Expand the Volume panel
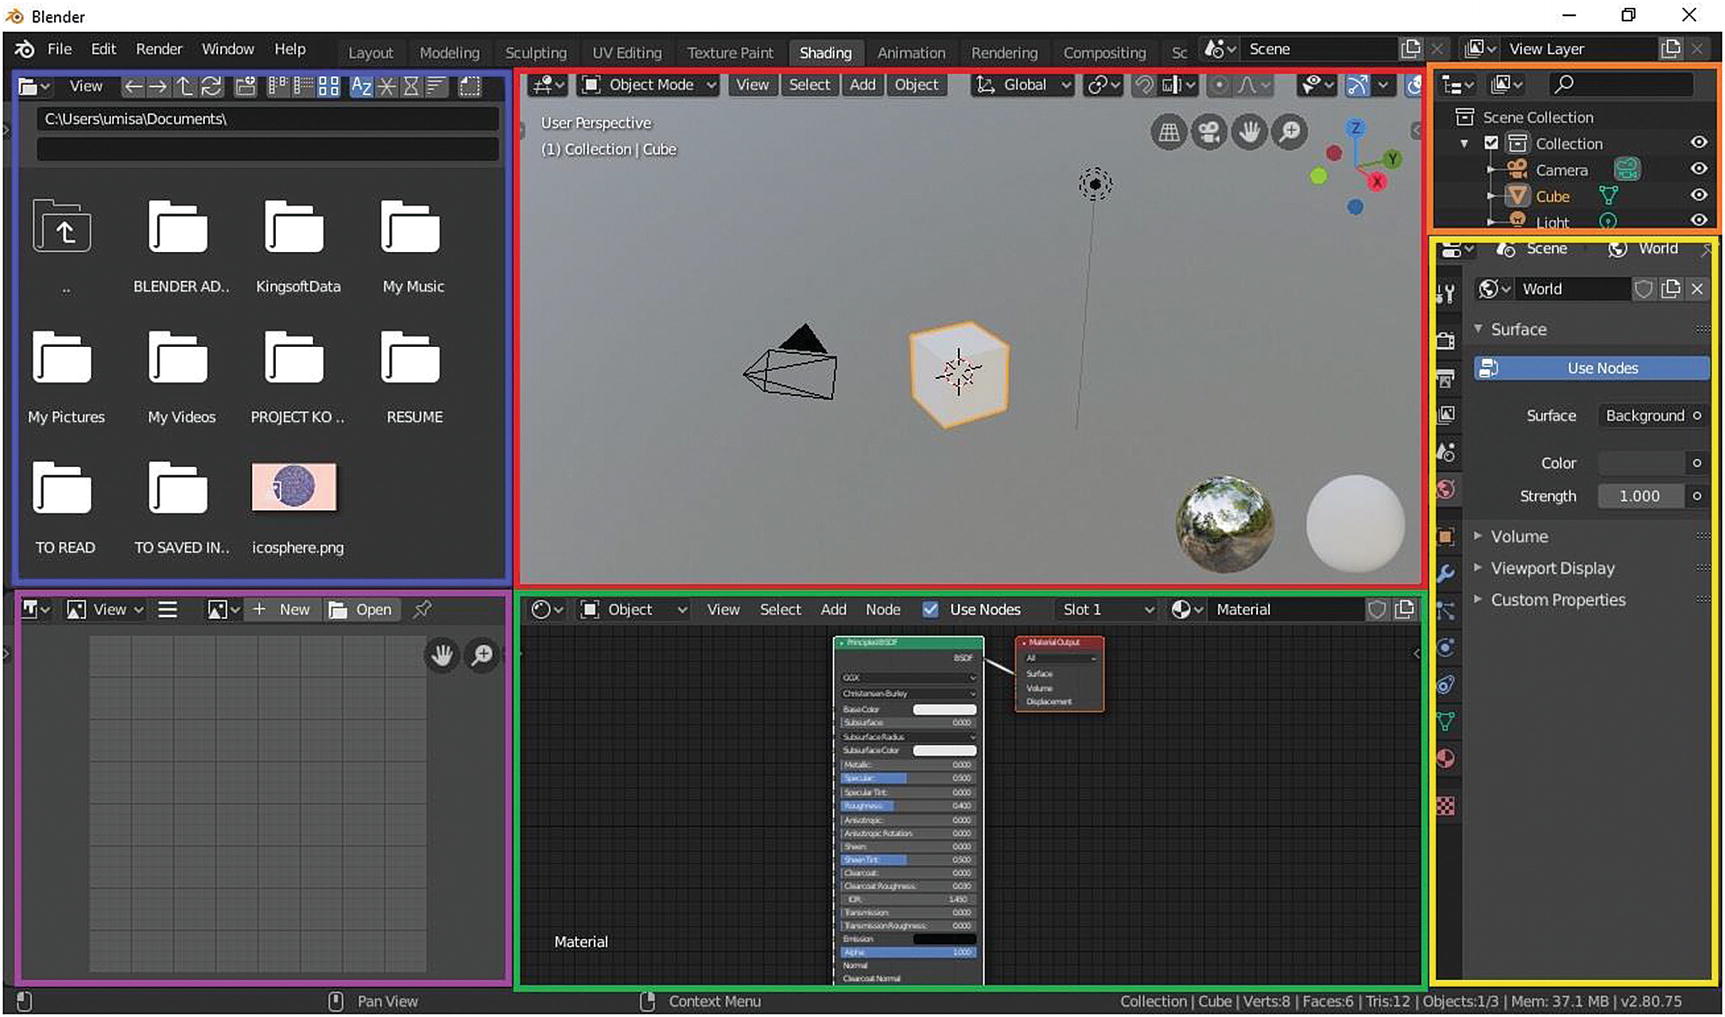 point(1519,536)
